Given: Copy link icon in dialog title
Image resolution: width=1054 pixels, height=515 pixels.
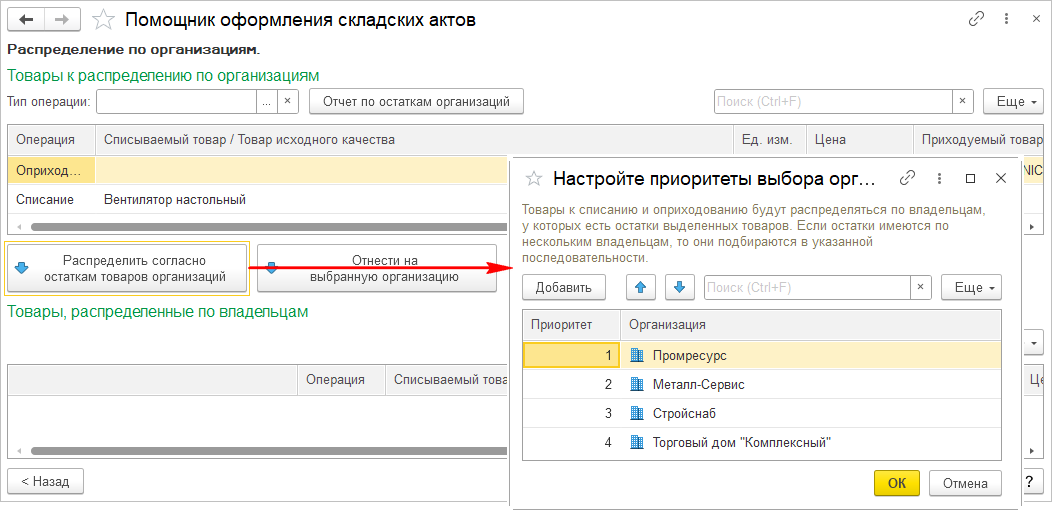Looking at the screenshot, I should [908, 178].
